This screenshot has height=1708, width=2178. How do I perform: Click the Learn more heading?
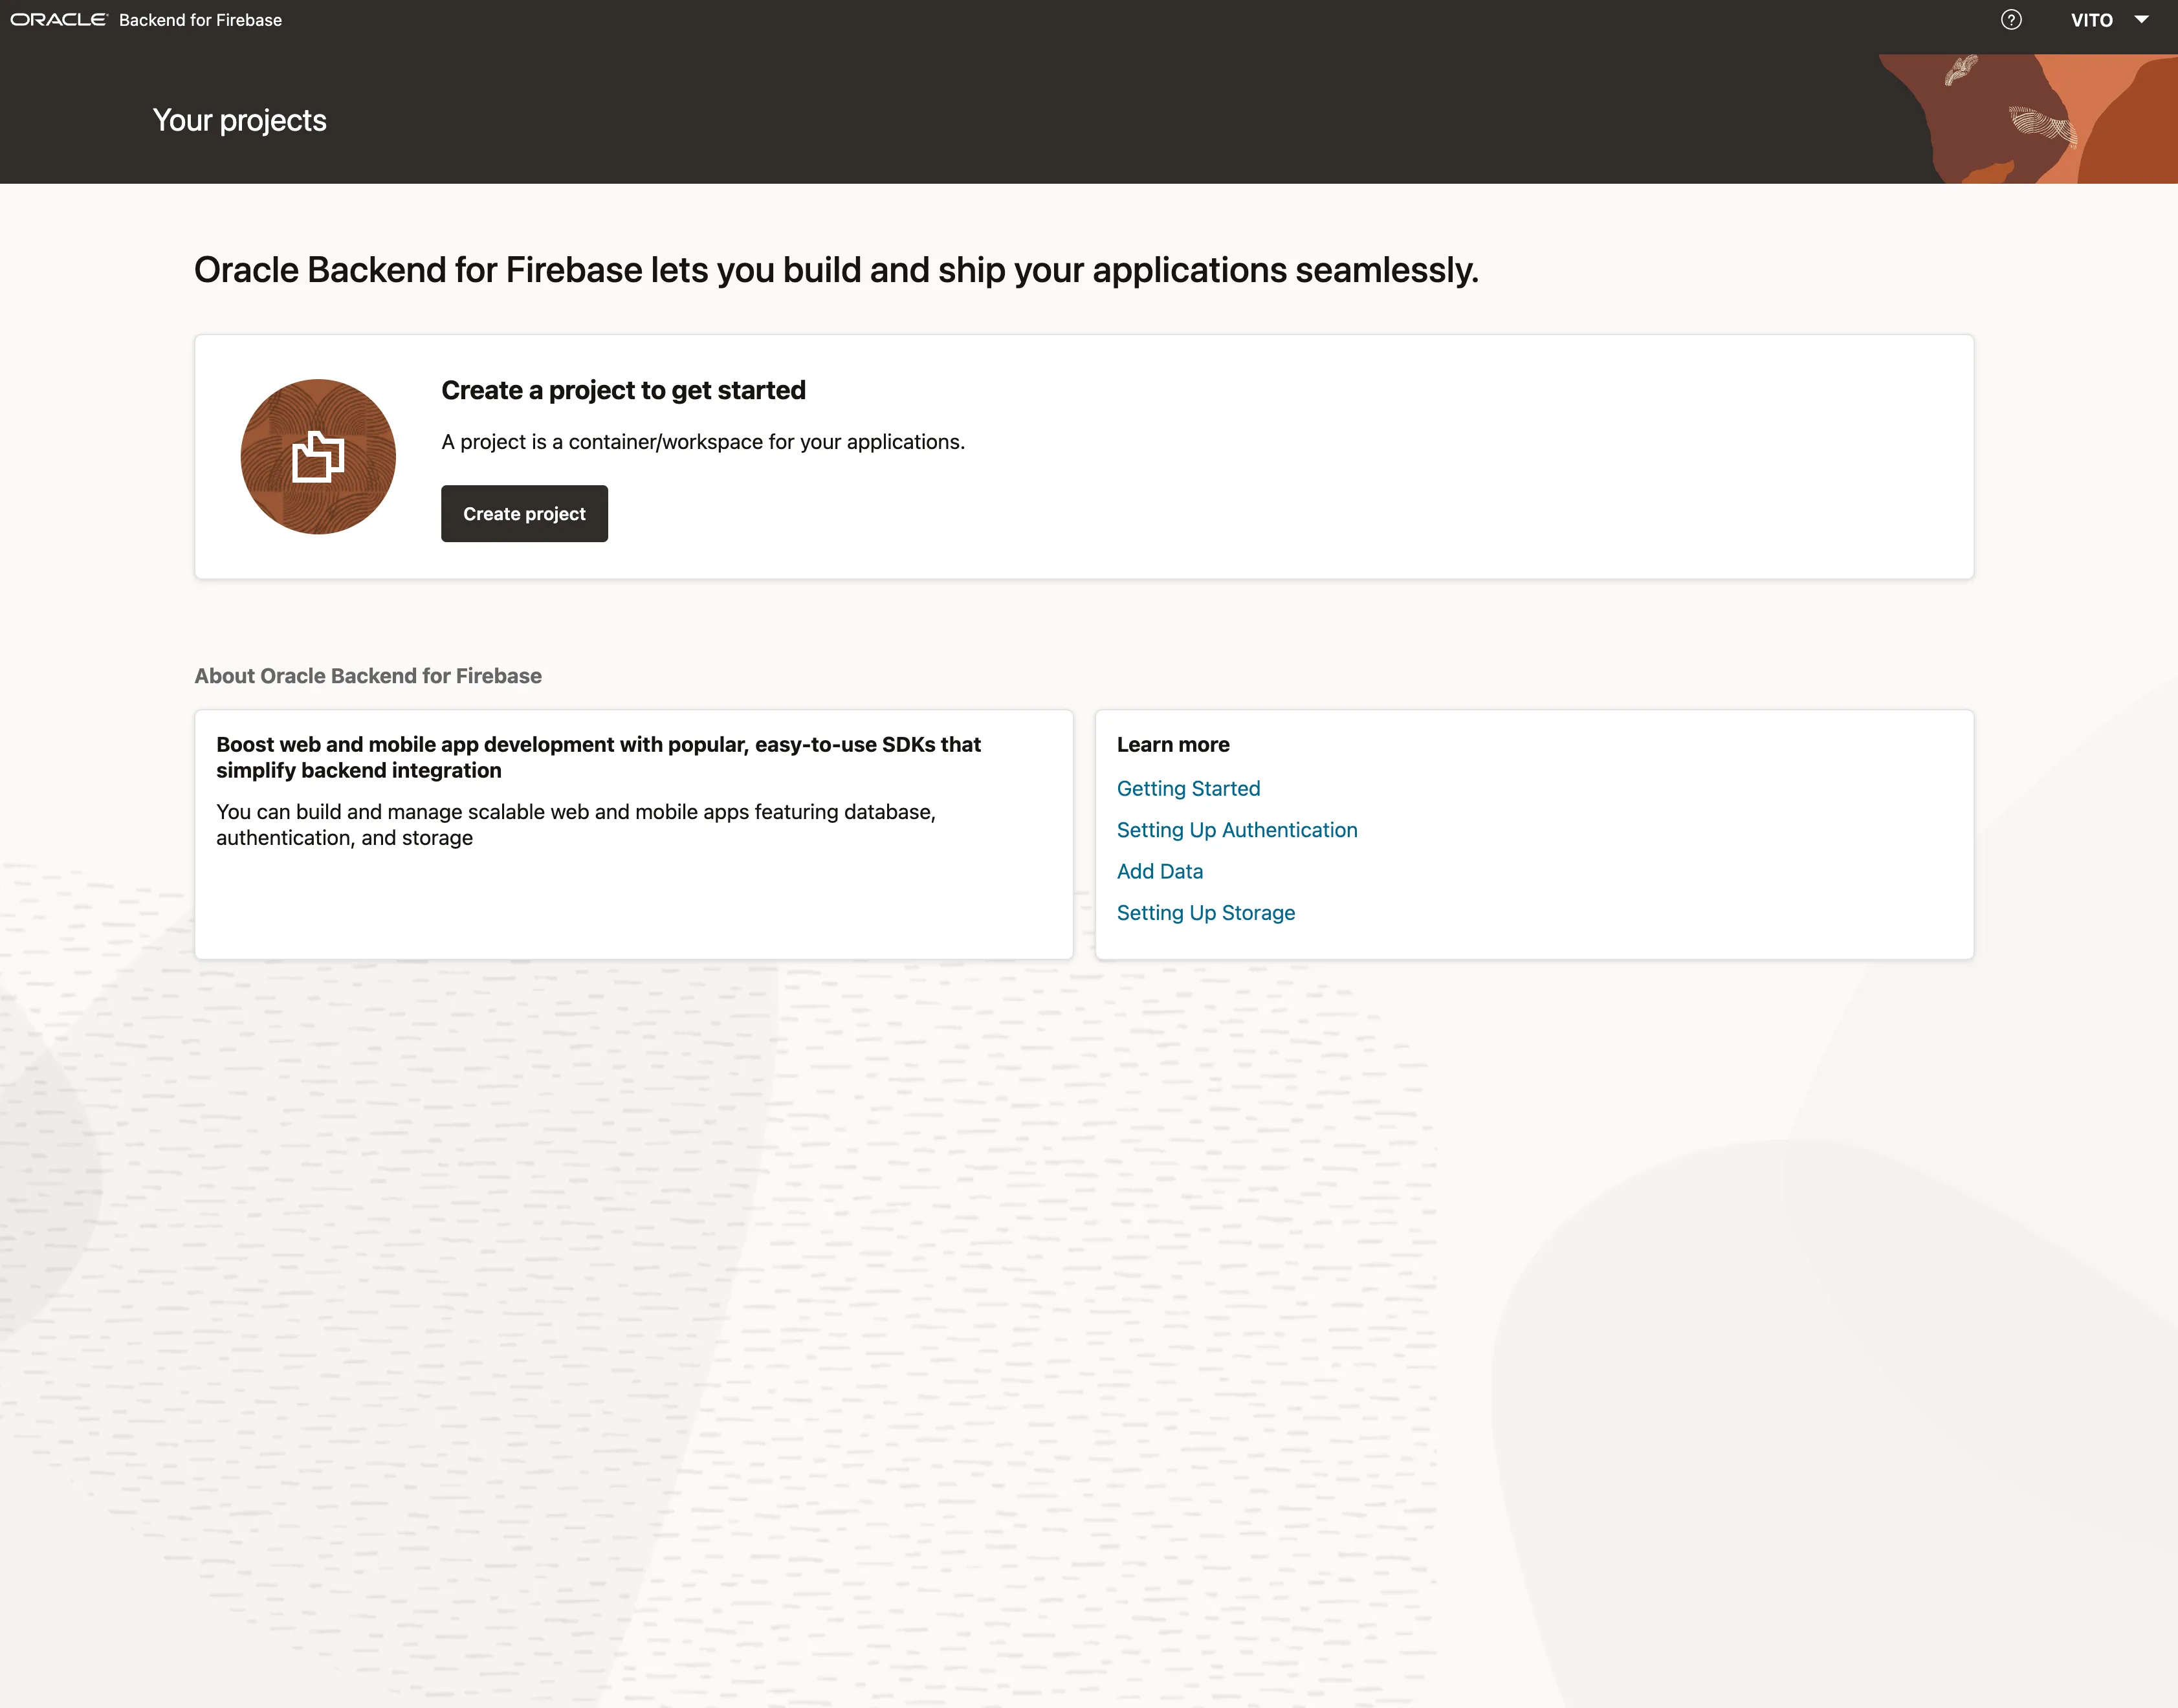point(1173,745)
